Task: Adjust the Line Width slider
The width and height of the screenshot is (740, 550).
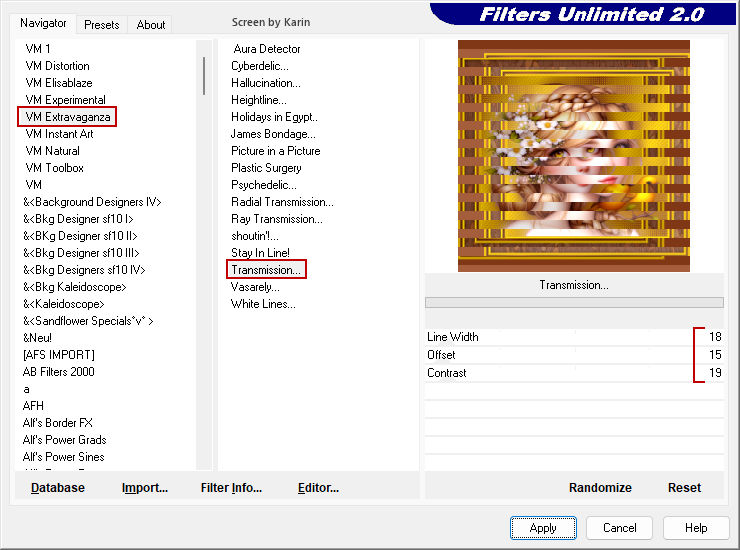Action: coord(560,337)
